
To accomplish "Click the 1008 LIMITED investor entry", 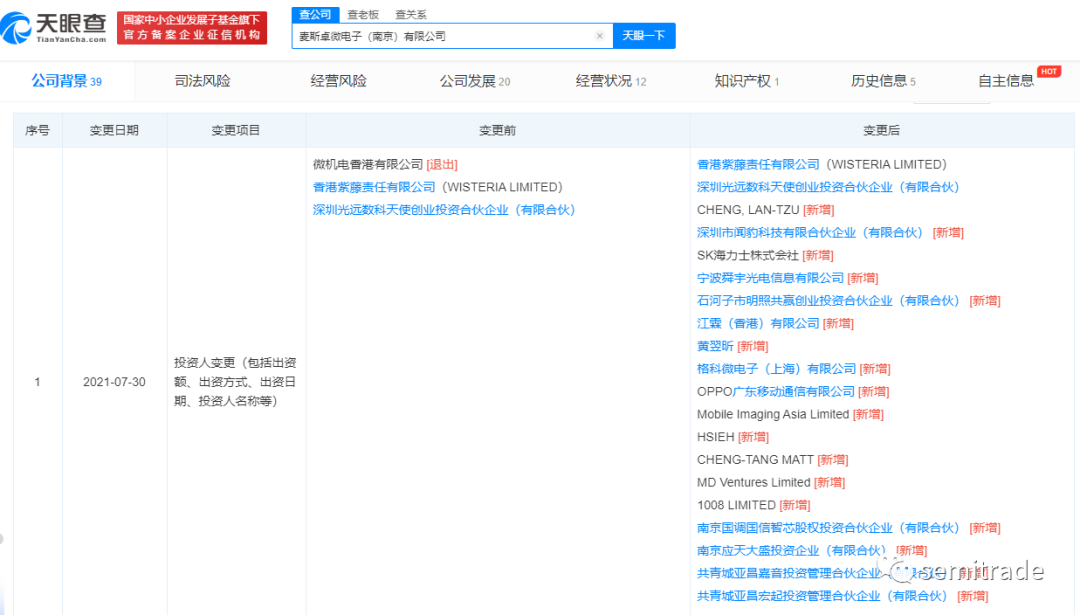I will pos(736,505).
